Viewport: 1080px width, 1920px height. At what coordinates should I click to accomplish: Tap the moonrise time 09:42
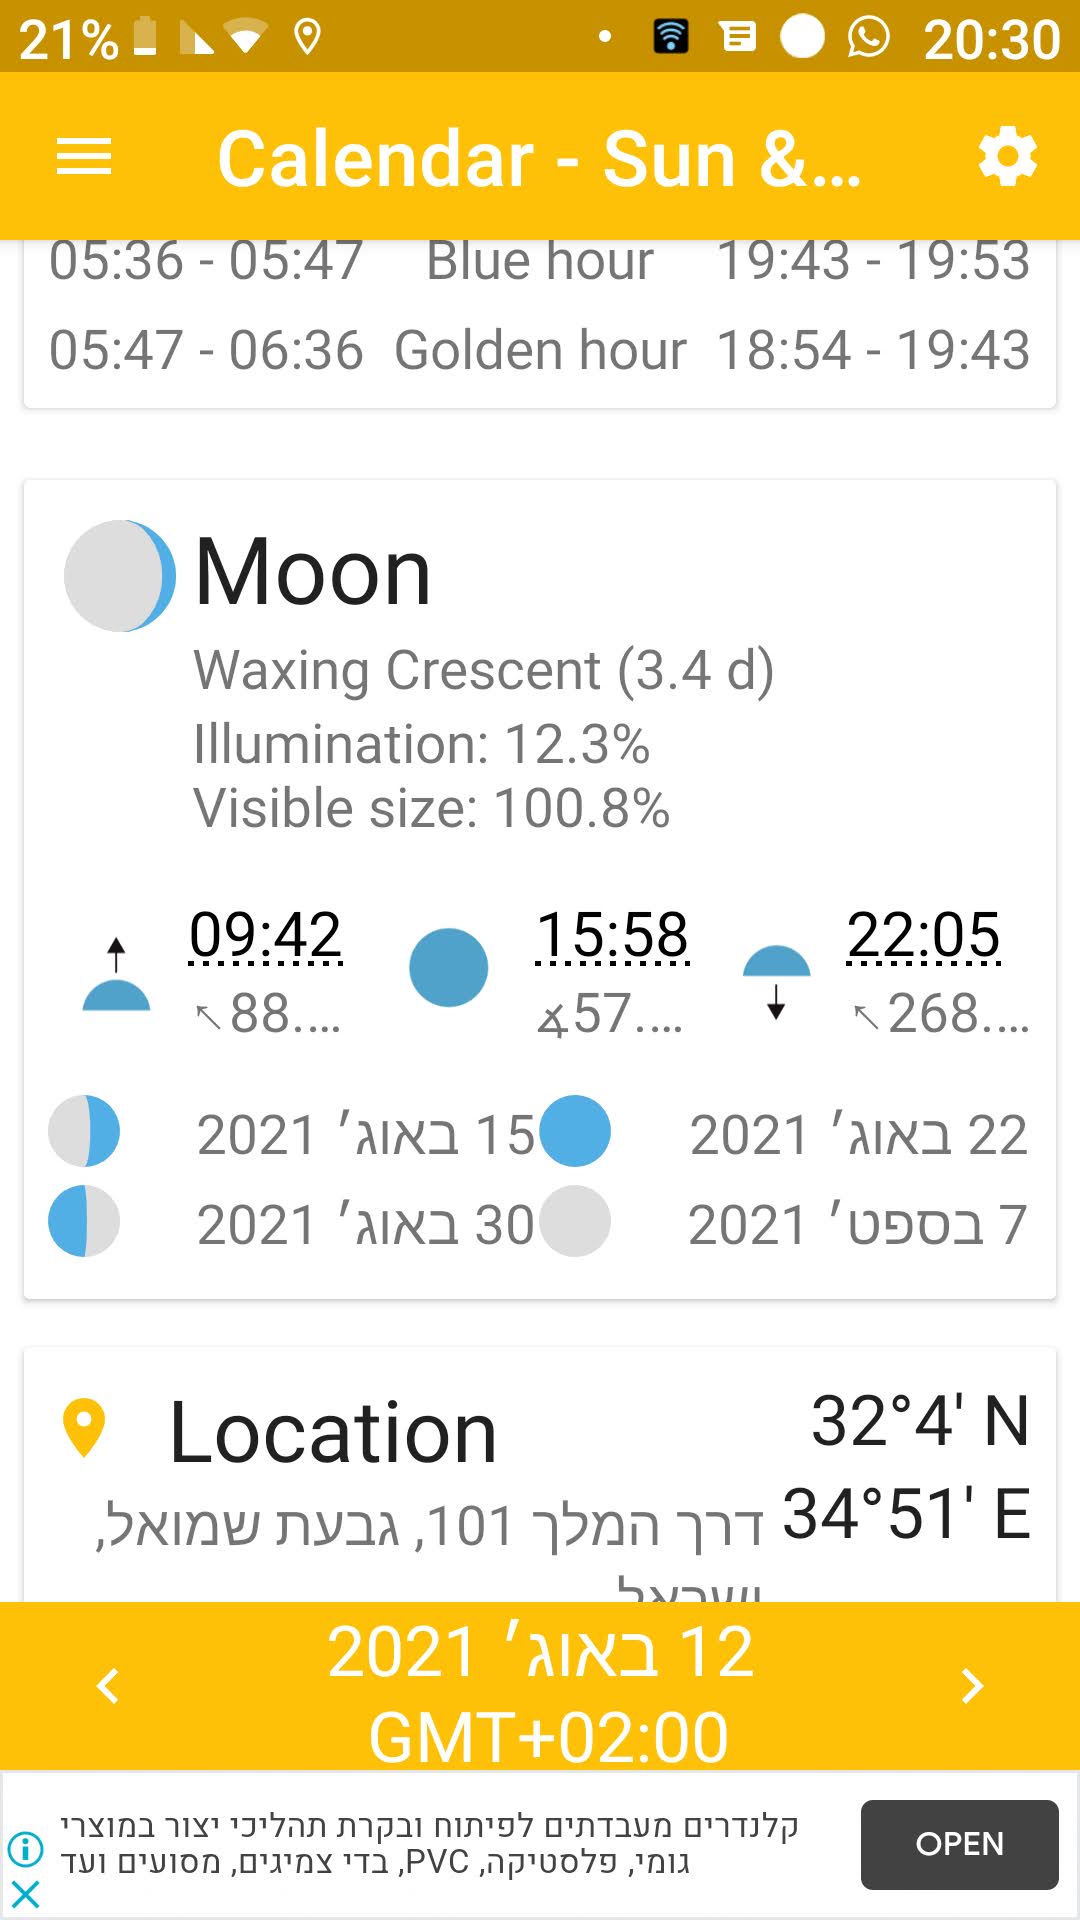click(x=266, y=935)
